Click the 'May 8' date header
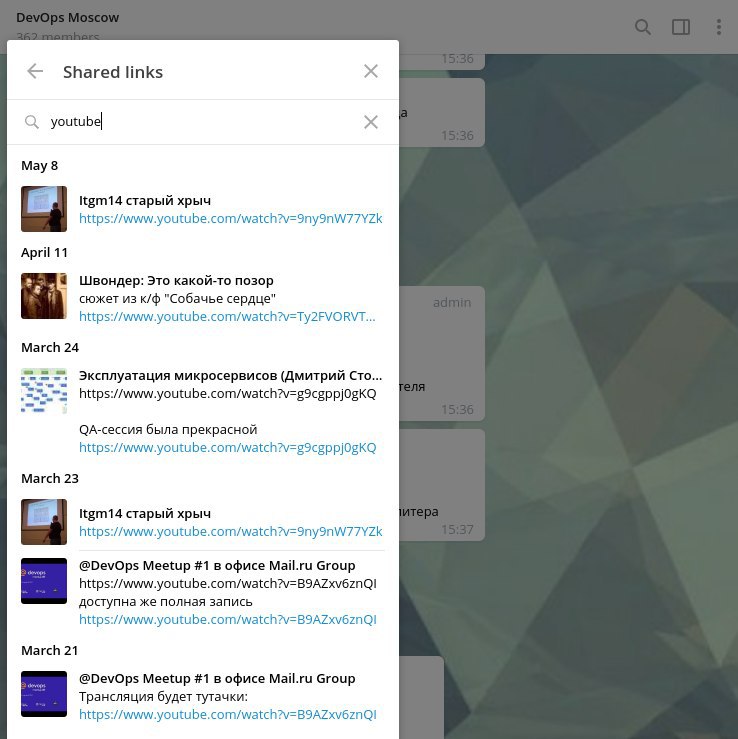Screen dimensions: 738x739 click(40, 166)
